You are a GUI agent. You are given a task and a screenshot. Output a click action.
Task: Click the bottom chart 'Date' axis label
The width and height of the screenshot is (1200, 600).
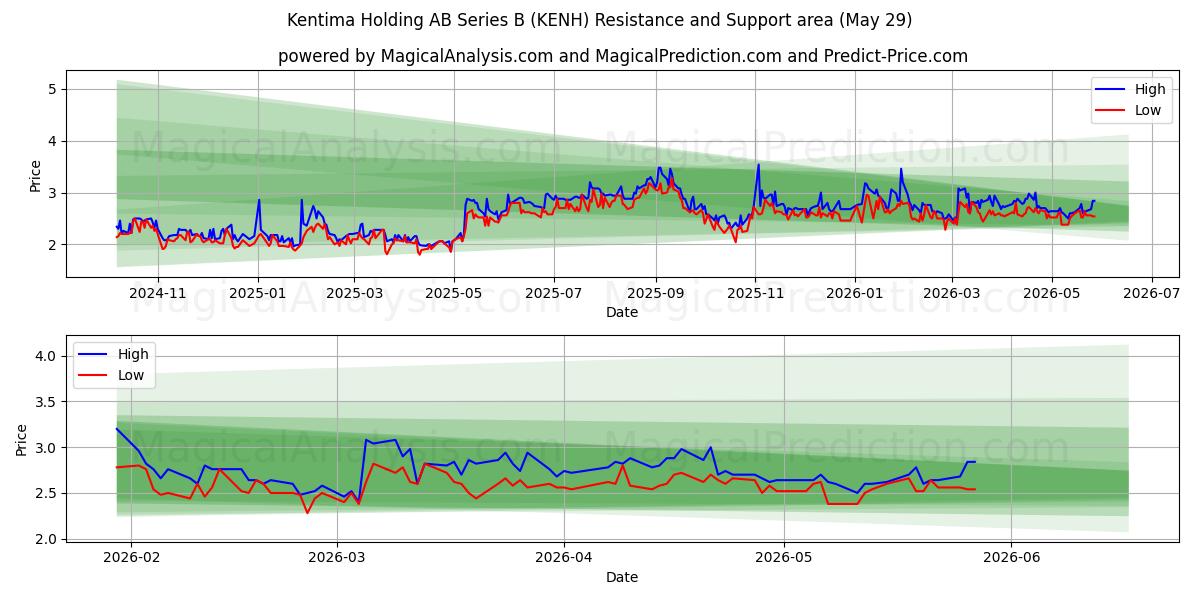click(622, 577)
